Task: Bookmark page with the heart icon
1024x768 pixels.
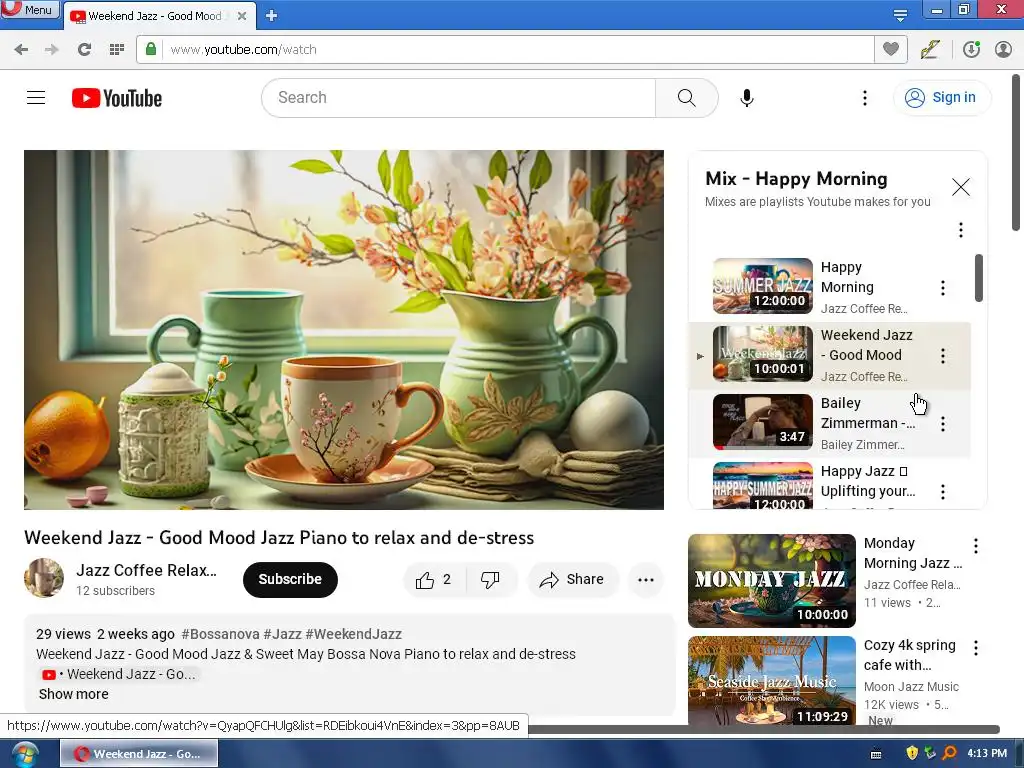Action: (x=890, y=49)
